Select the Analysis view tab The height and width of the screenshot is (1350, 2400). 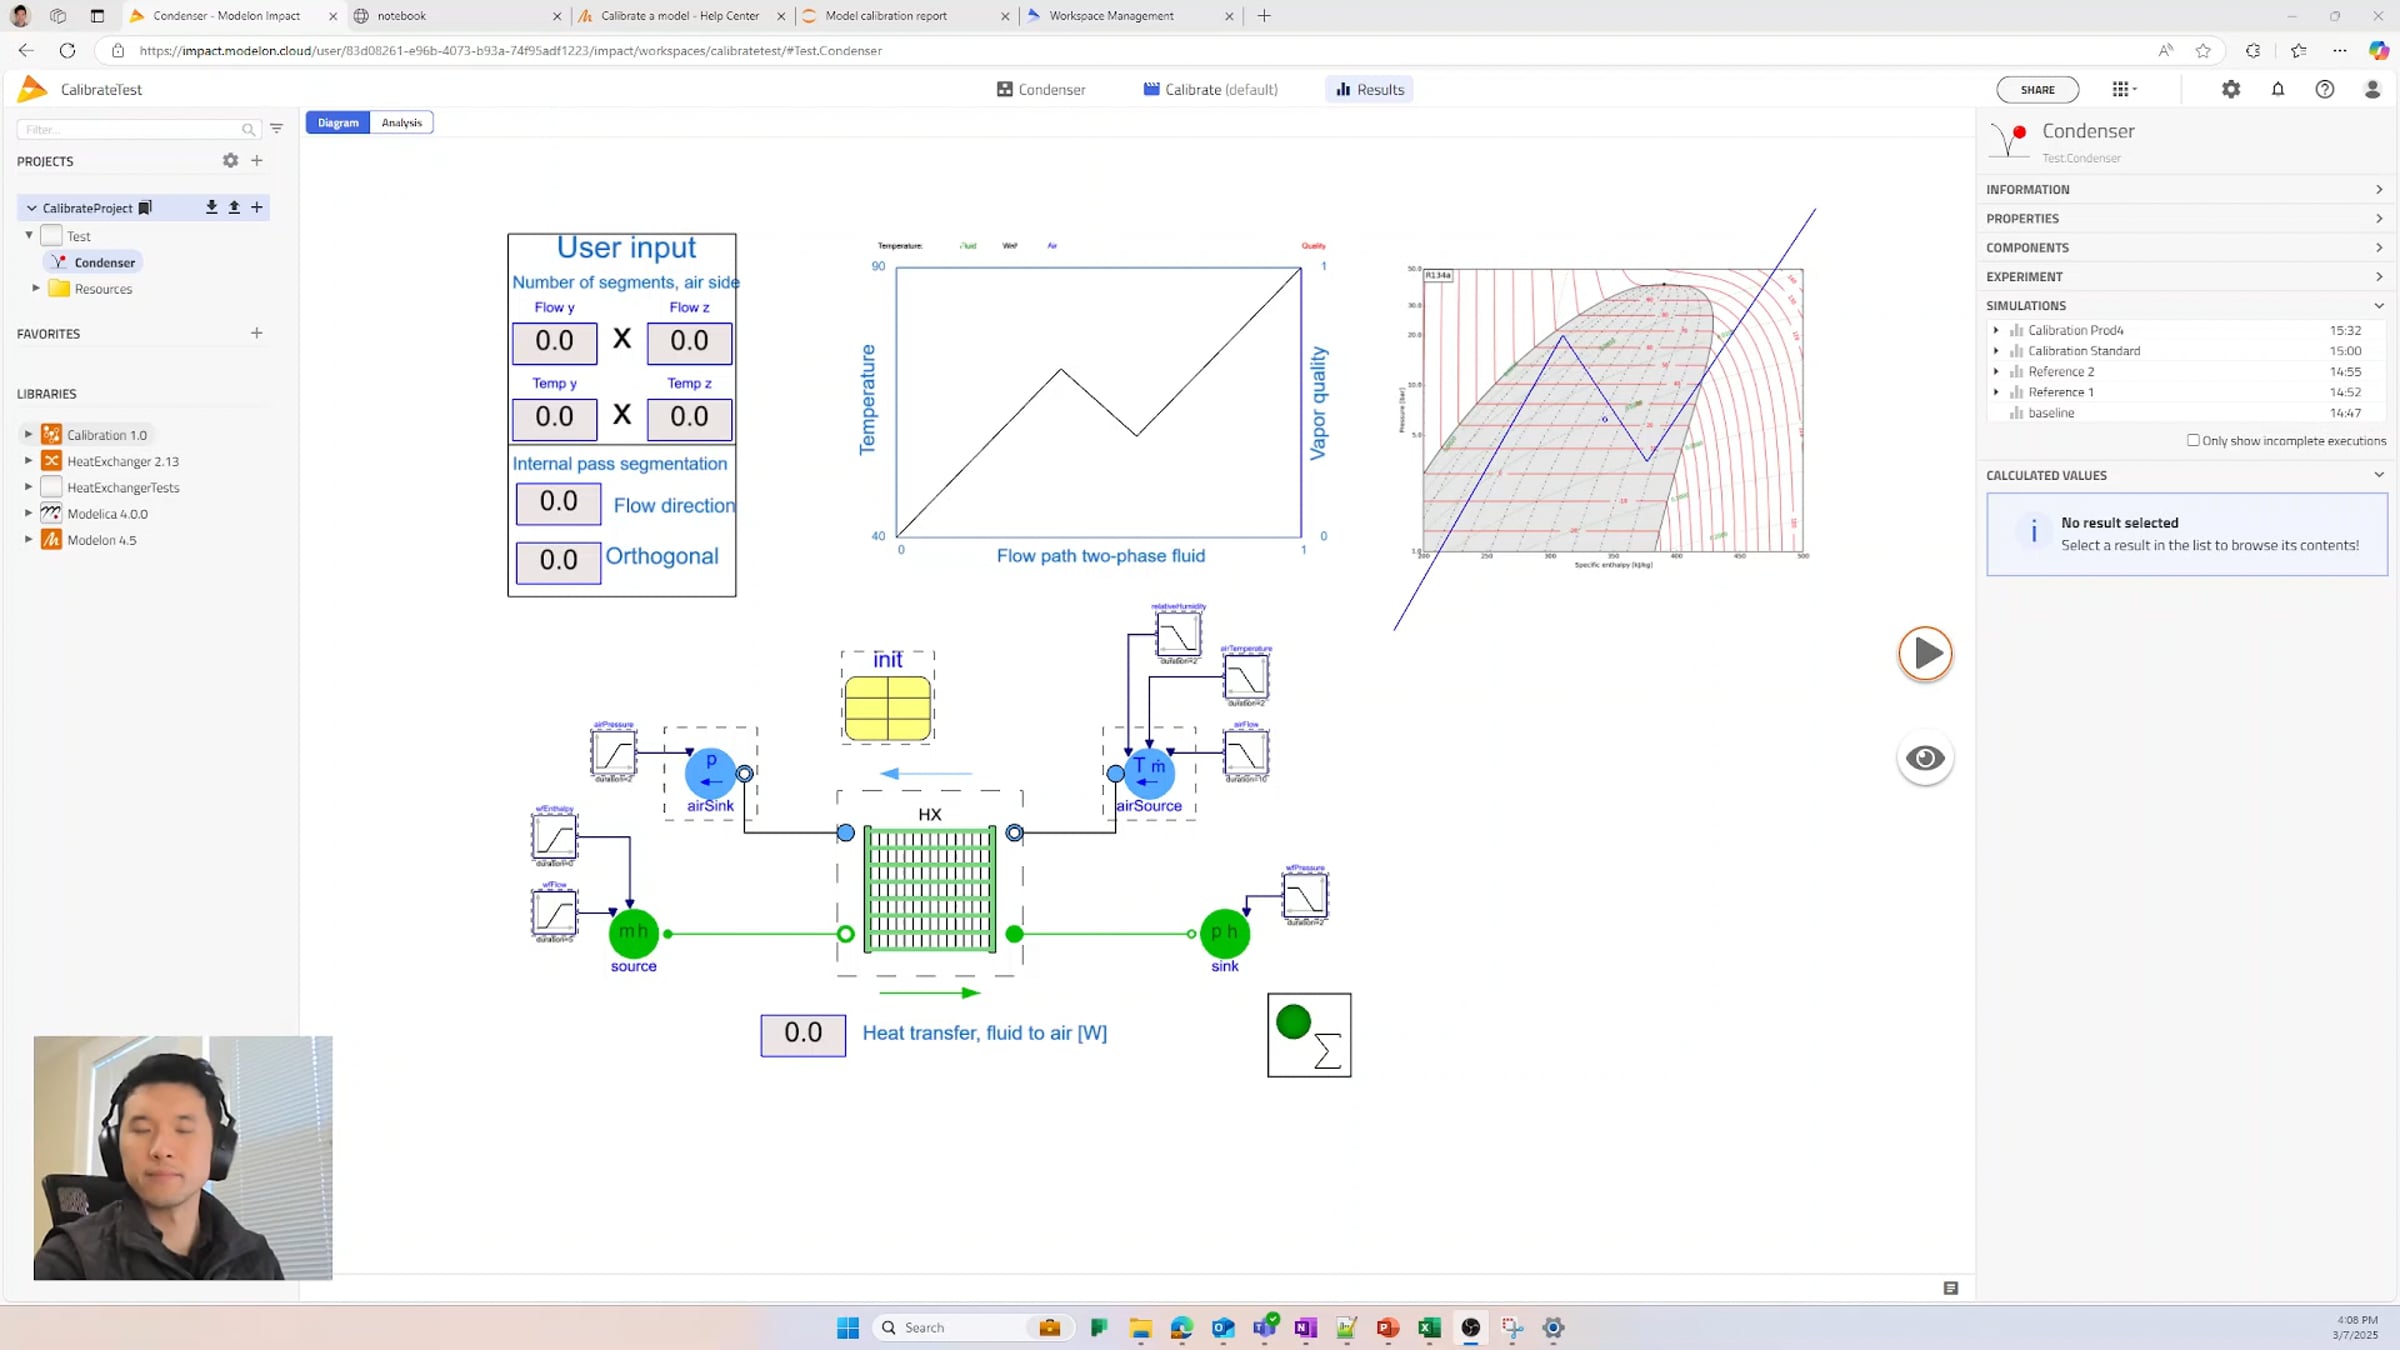[x=401, y=122]
